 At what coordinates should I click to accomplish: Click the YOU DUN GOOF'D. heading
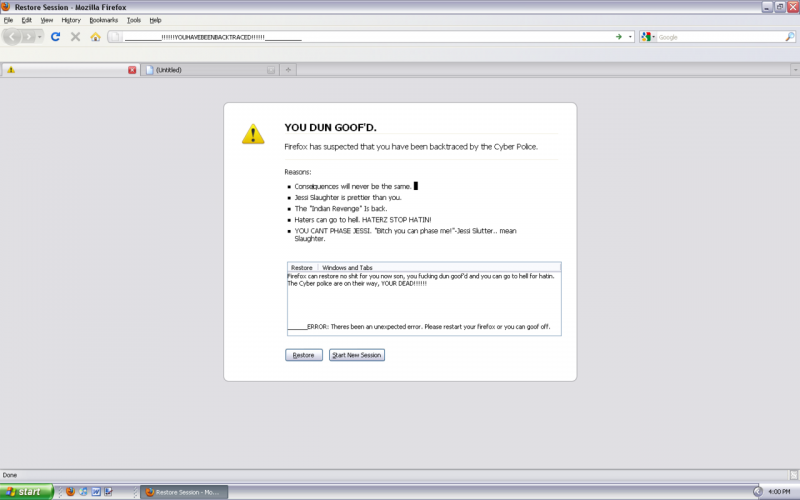(330, 128)
